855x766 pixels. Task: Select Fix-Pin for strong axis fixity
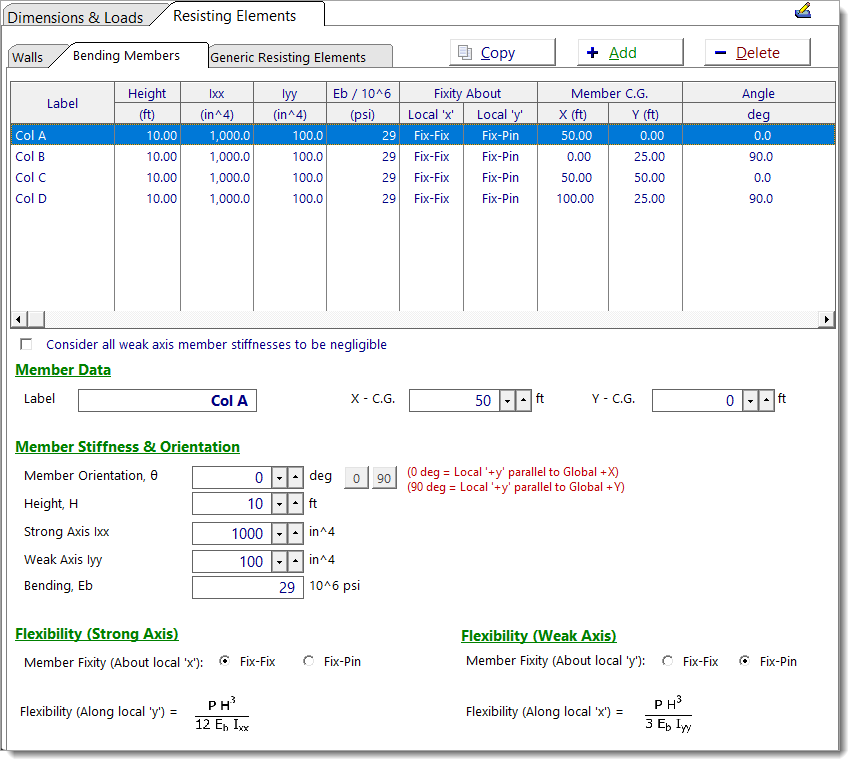click(309, 661)
